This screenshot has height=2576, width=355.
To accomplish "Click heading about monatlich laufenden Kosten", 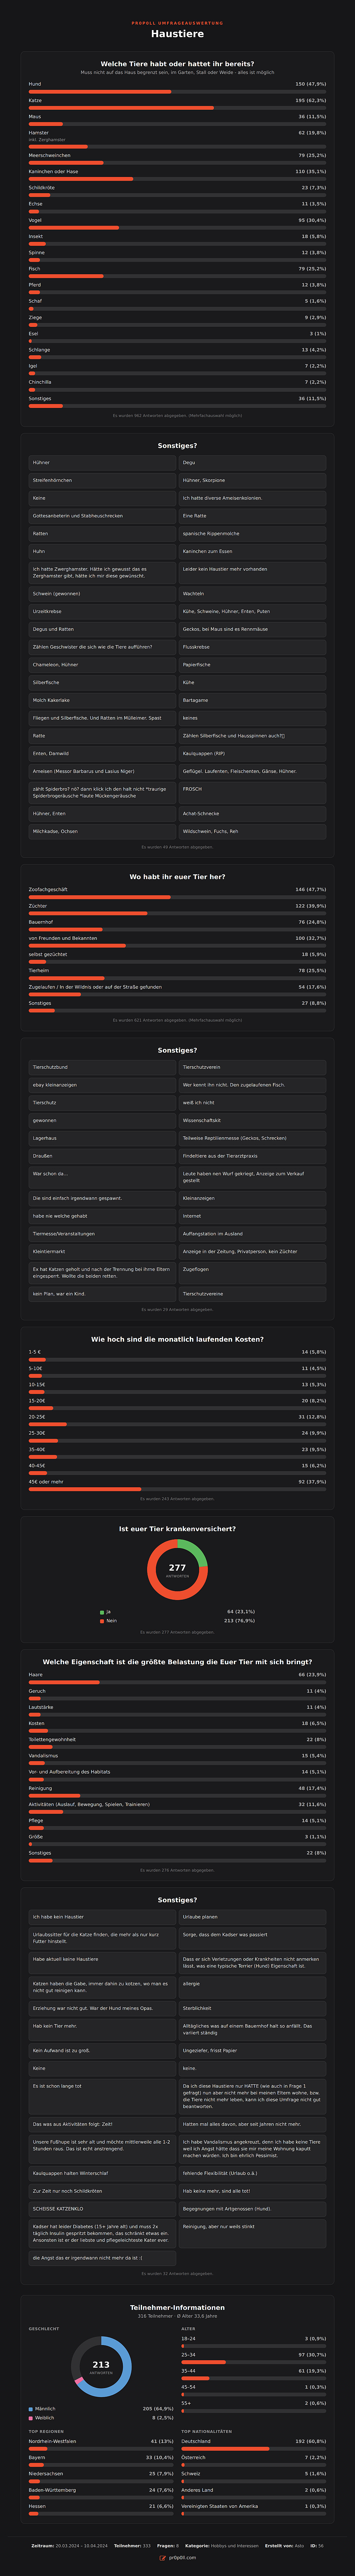I will tap(177, 1339).
